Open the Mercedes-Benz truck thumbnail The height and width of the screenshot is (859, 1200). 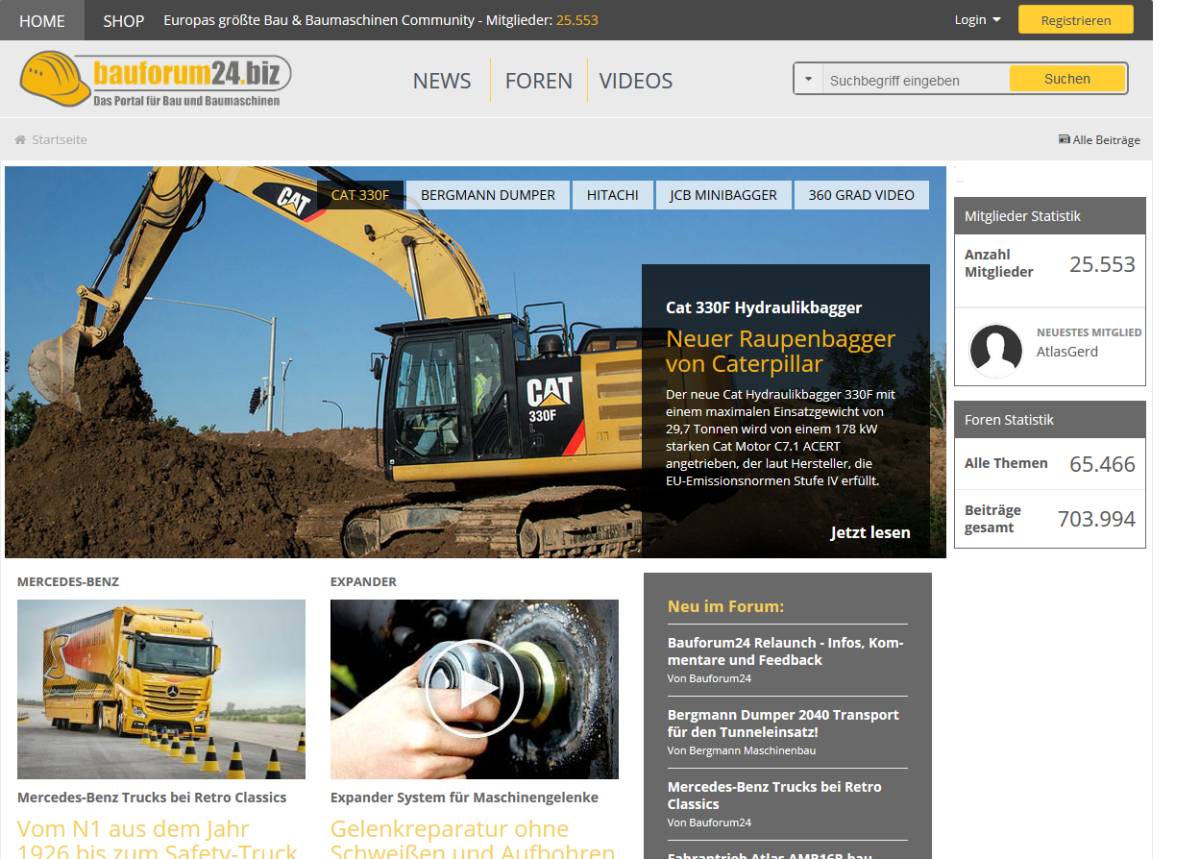(x=161, y=689)
